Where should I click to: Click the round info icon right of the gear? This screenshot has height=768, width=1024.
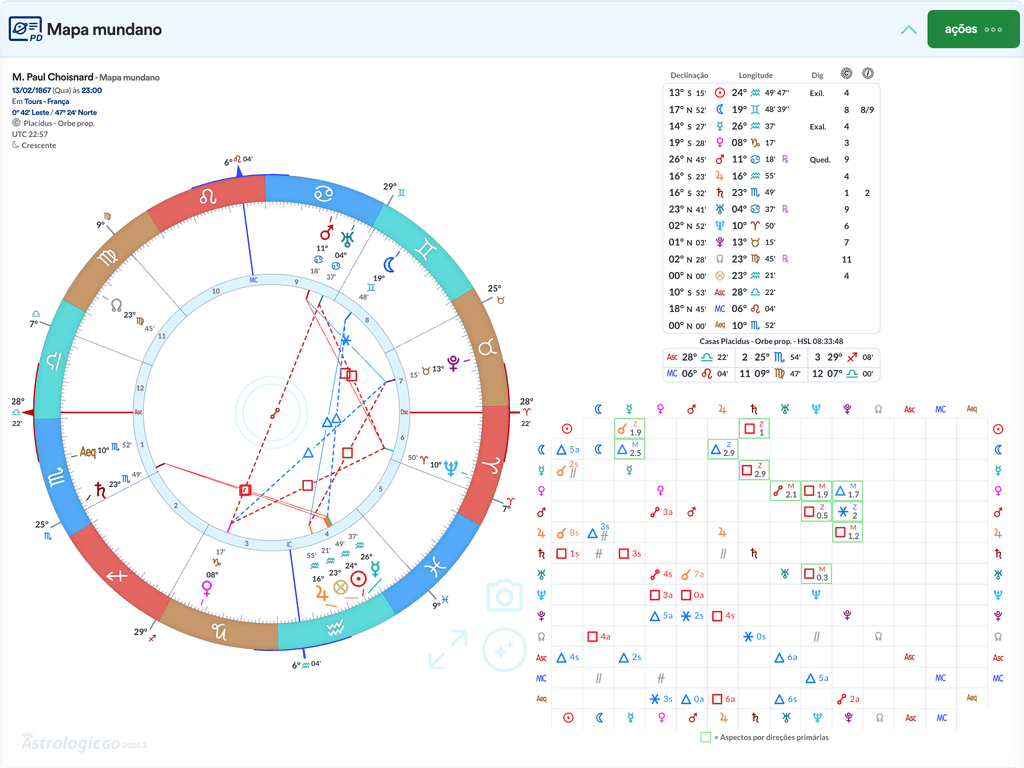868,73
